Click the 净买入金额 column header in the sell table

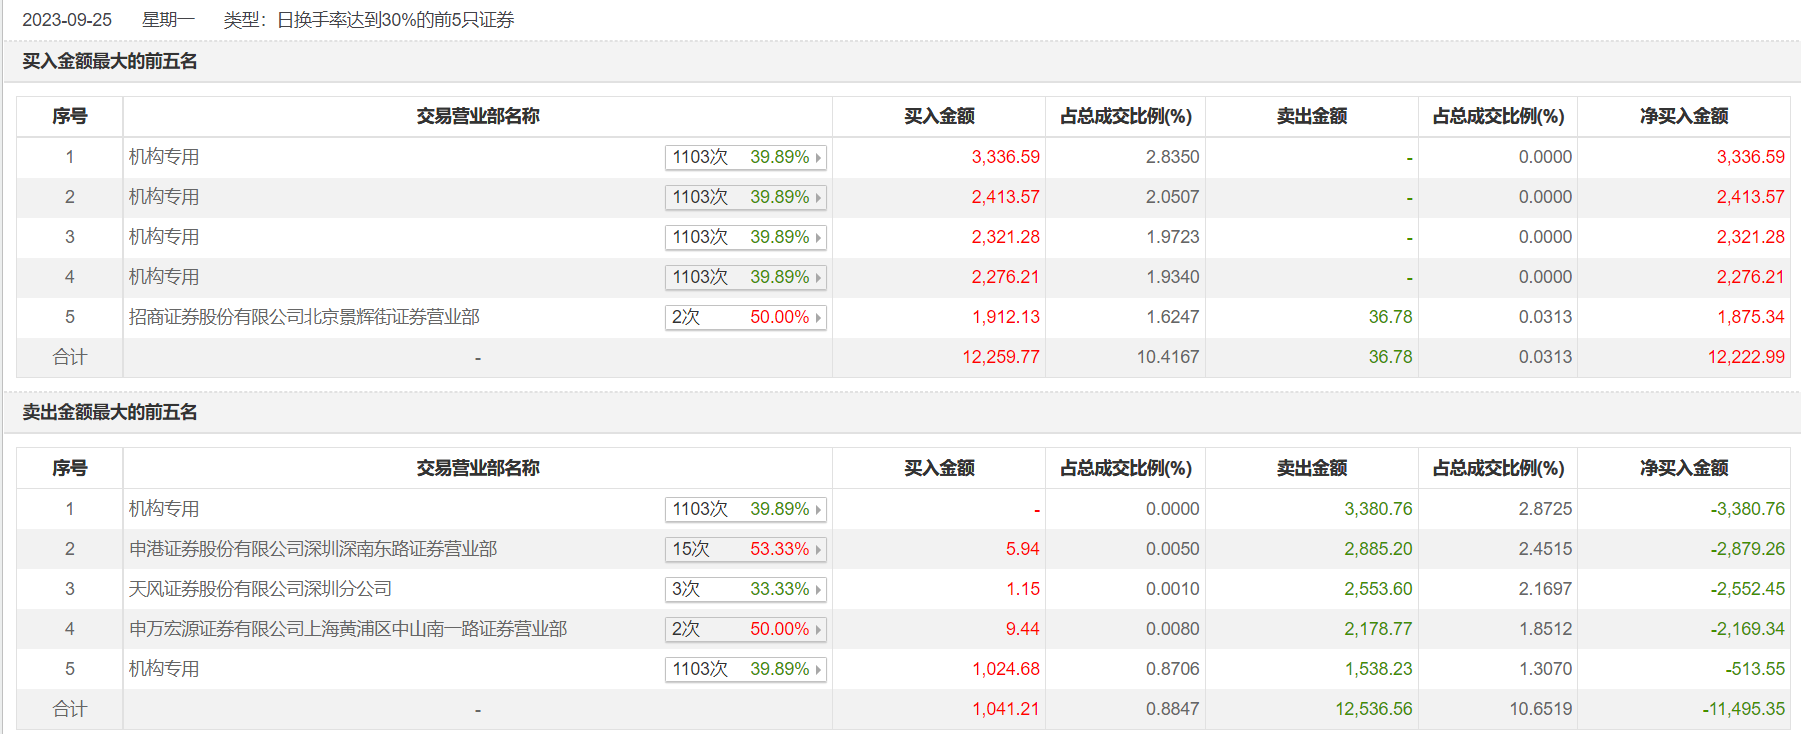[x=1684, y=468]
